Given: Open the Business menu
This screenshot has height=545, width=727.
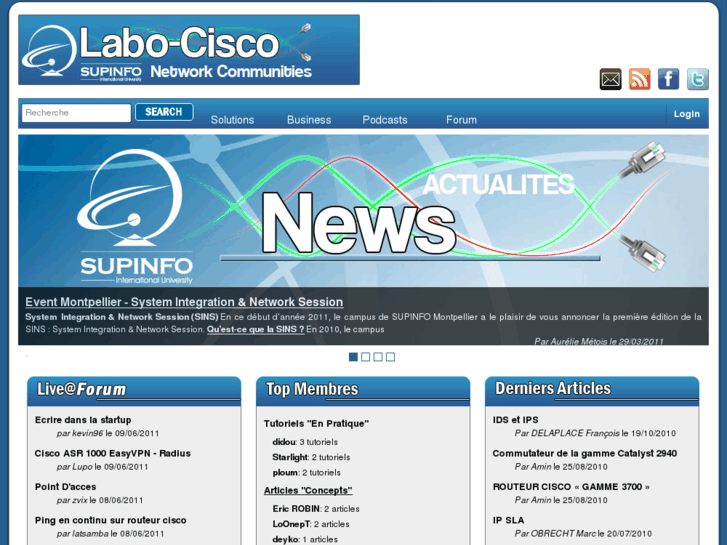Looking at the screenshot, I should coord(309,120).
